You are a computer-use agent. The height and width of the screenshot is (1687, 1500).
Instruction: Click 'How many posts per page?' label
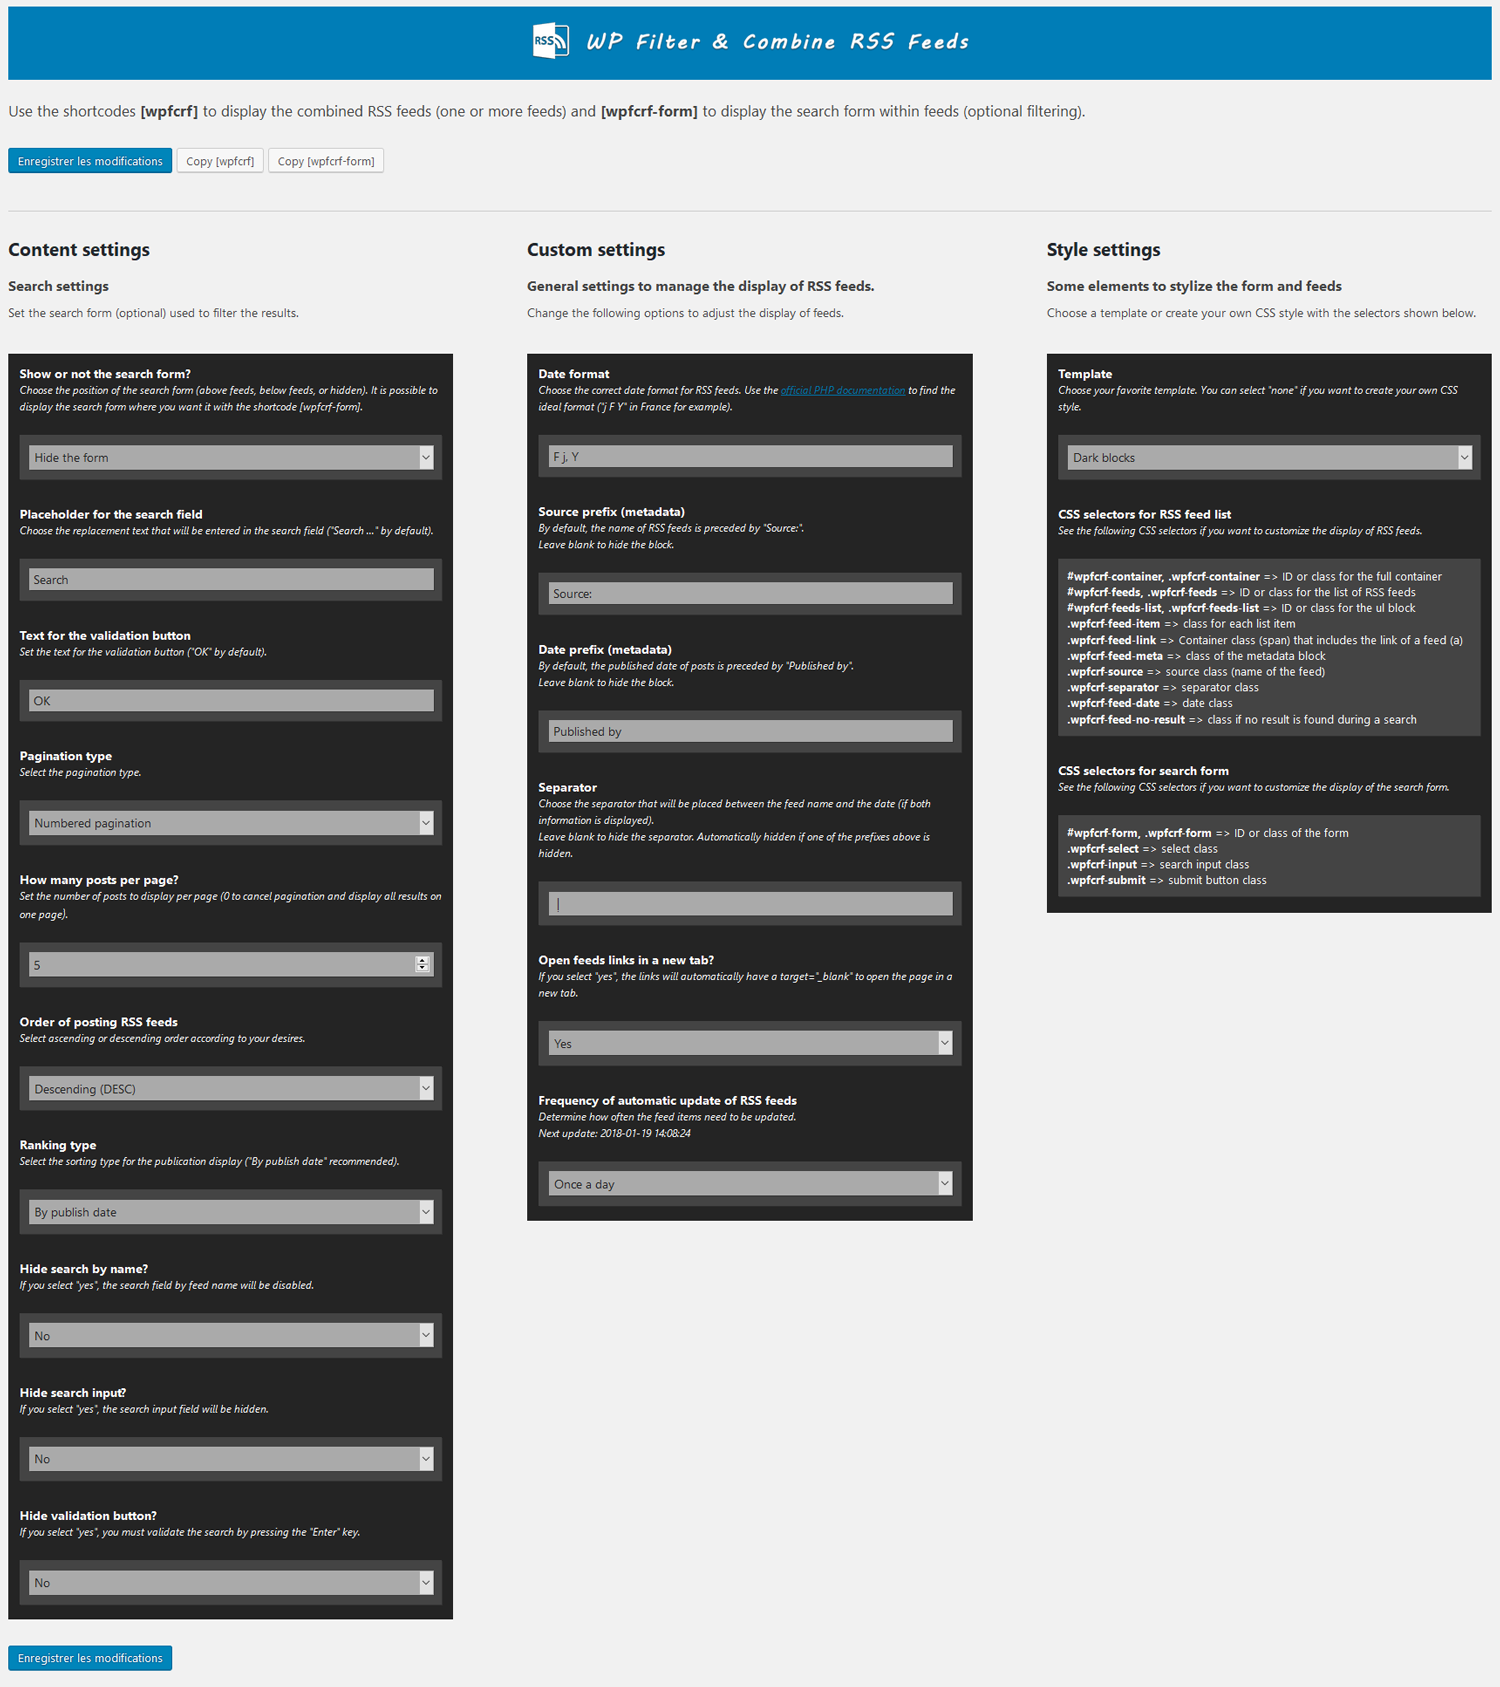[99, 880]
